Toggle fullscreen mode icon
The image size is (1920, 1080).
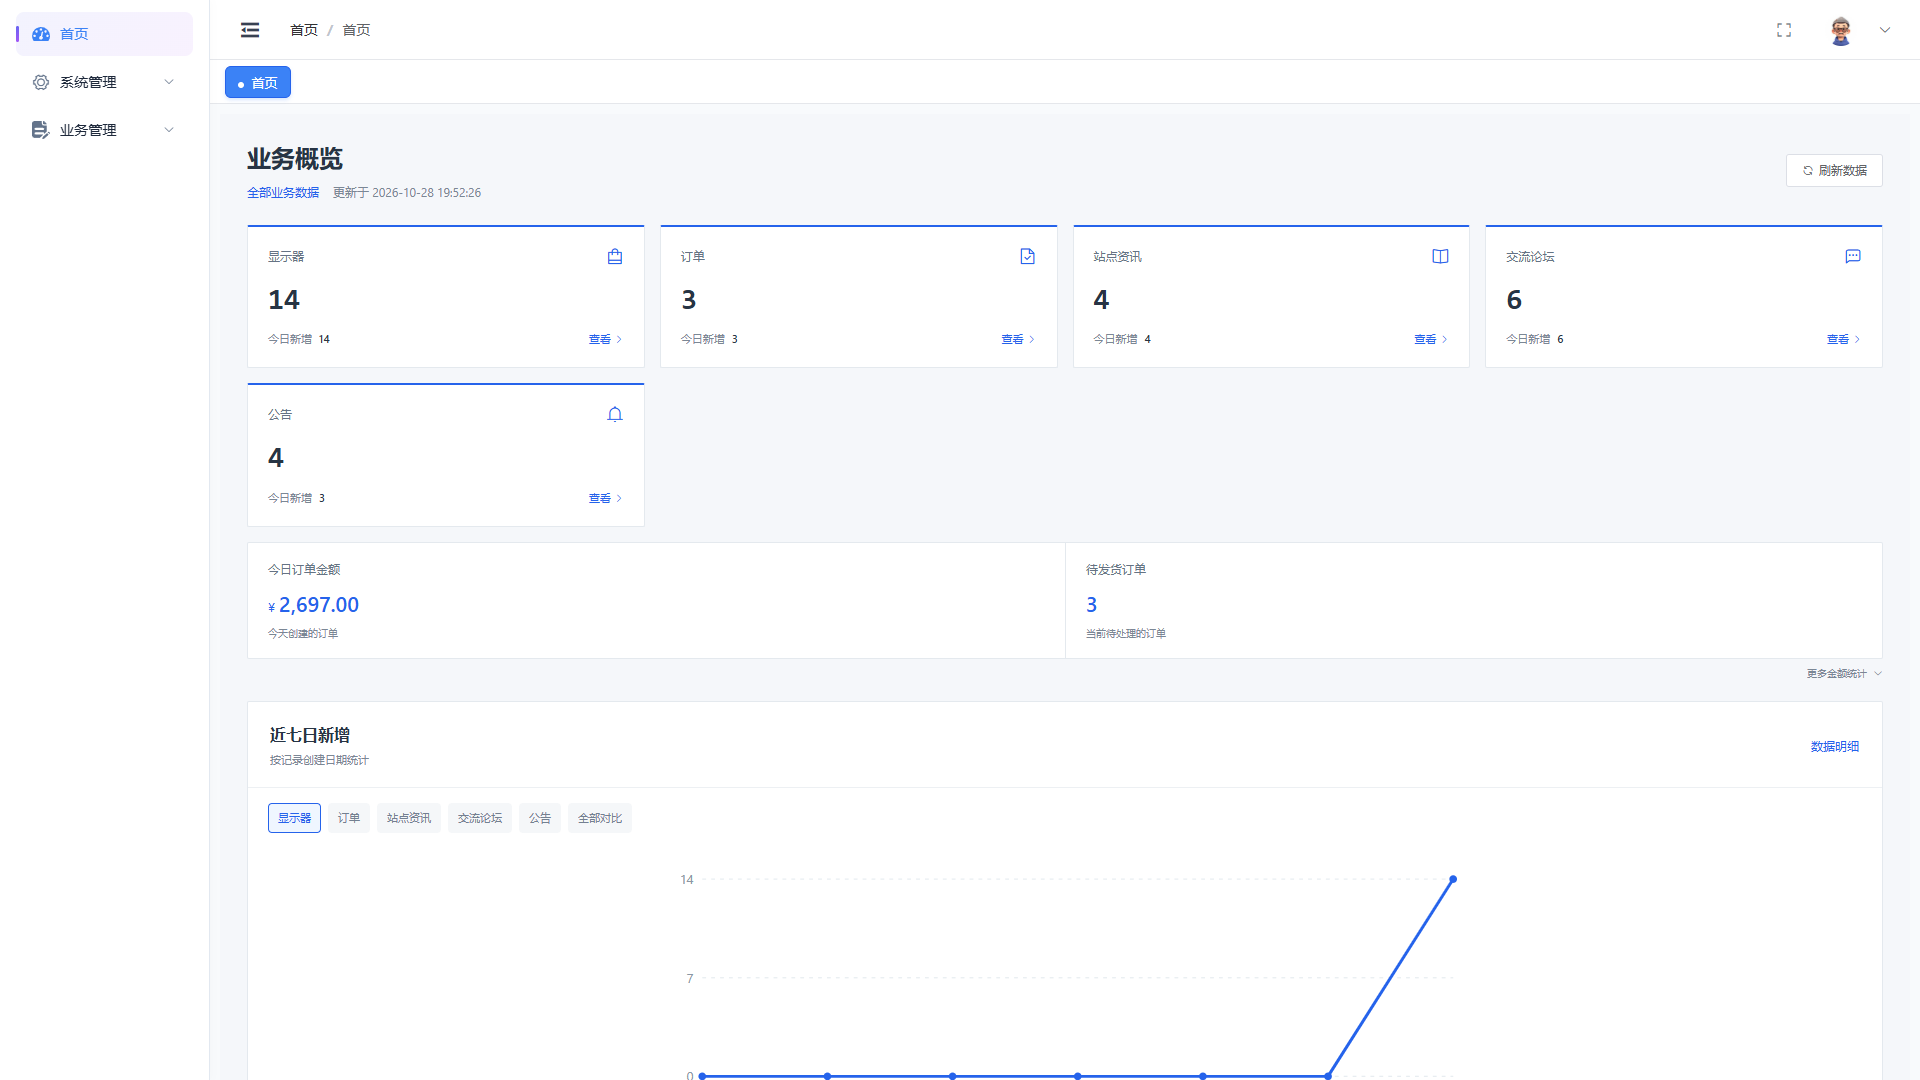(1784, 30)
